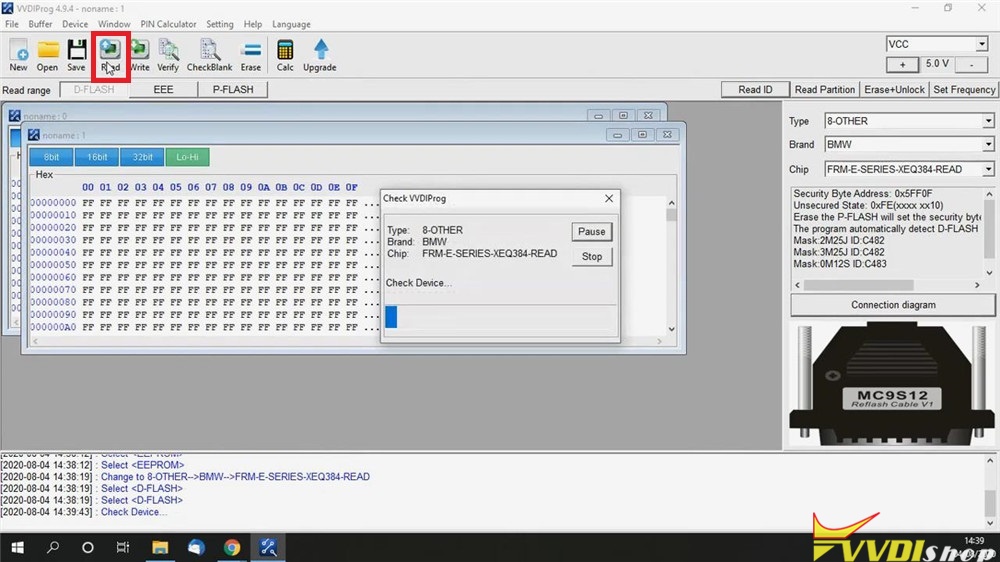
Task: Close the noname : 0 window
Action: click(648, 115)
